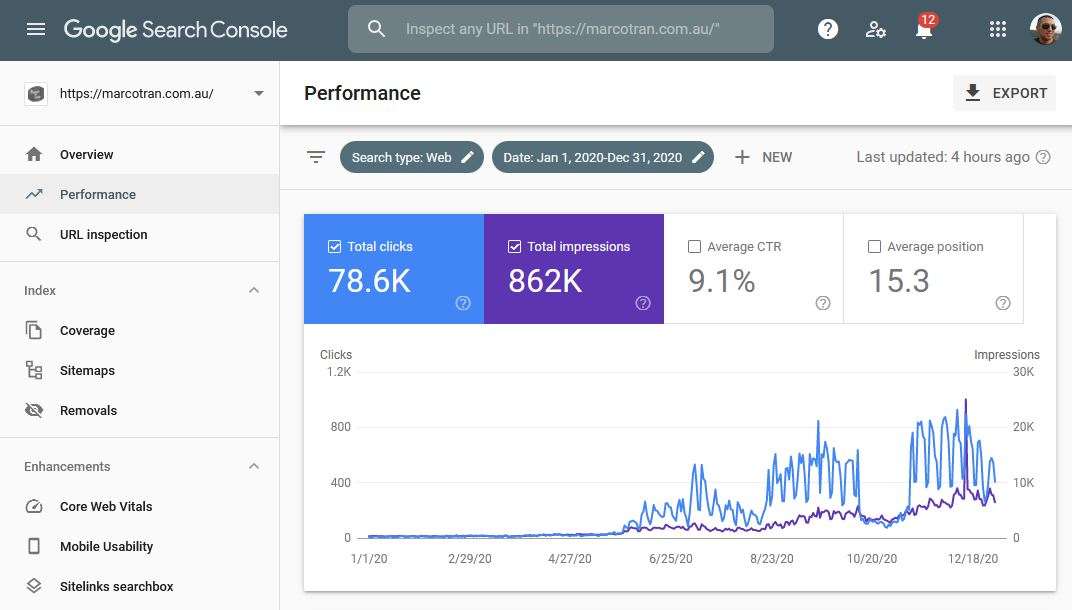Open the property selector dropdown for marcotran.com.au
Screen dimensions: 1072x610
259,93
